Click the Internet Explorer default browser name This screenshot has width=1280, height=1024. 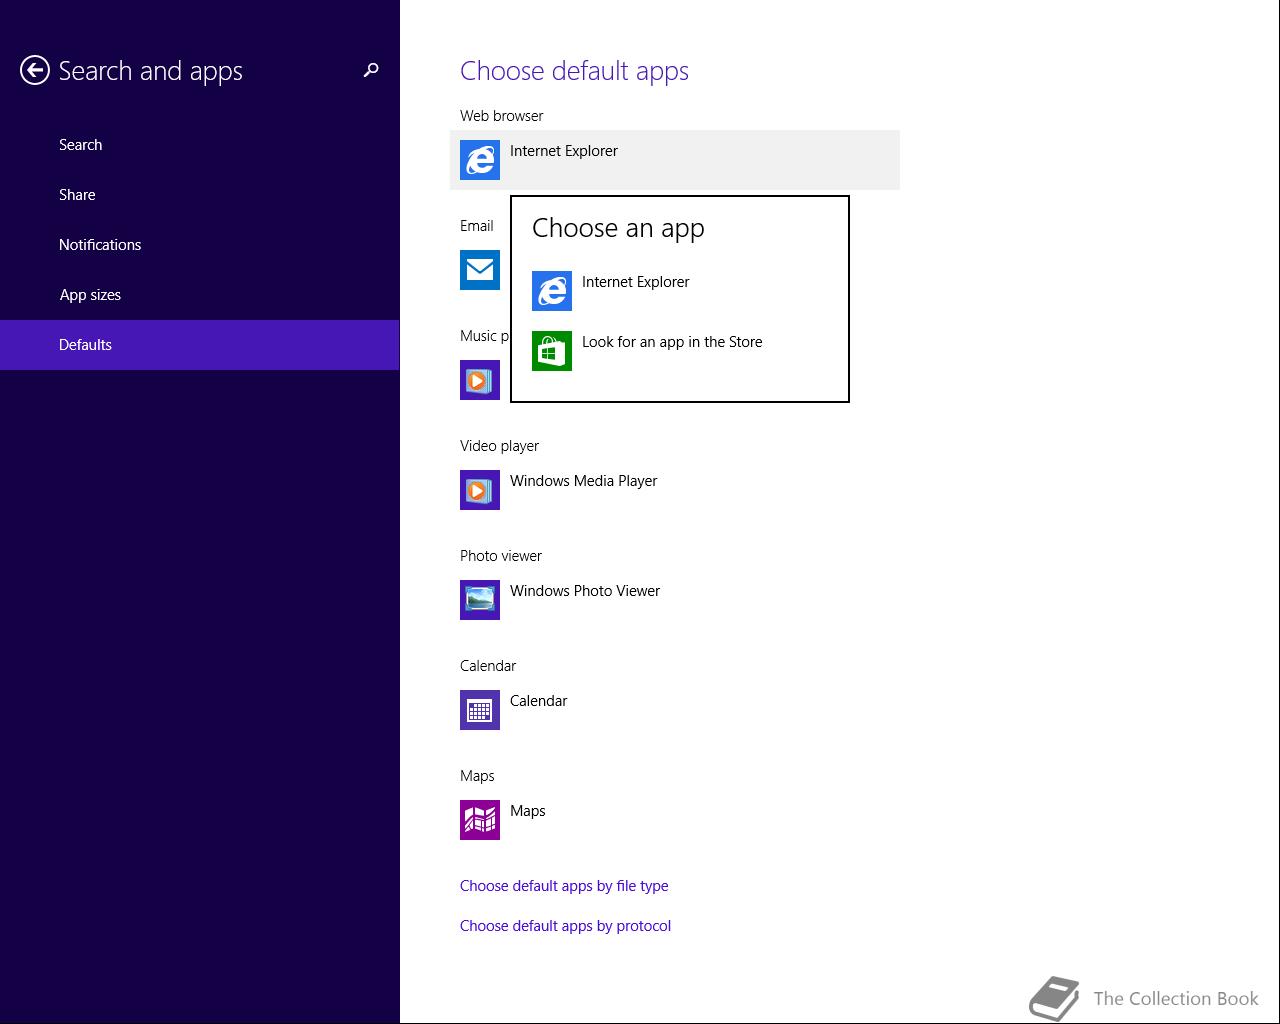tap(564, 151)
